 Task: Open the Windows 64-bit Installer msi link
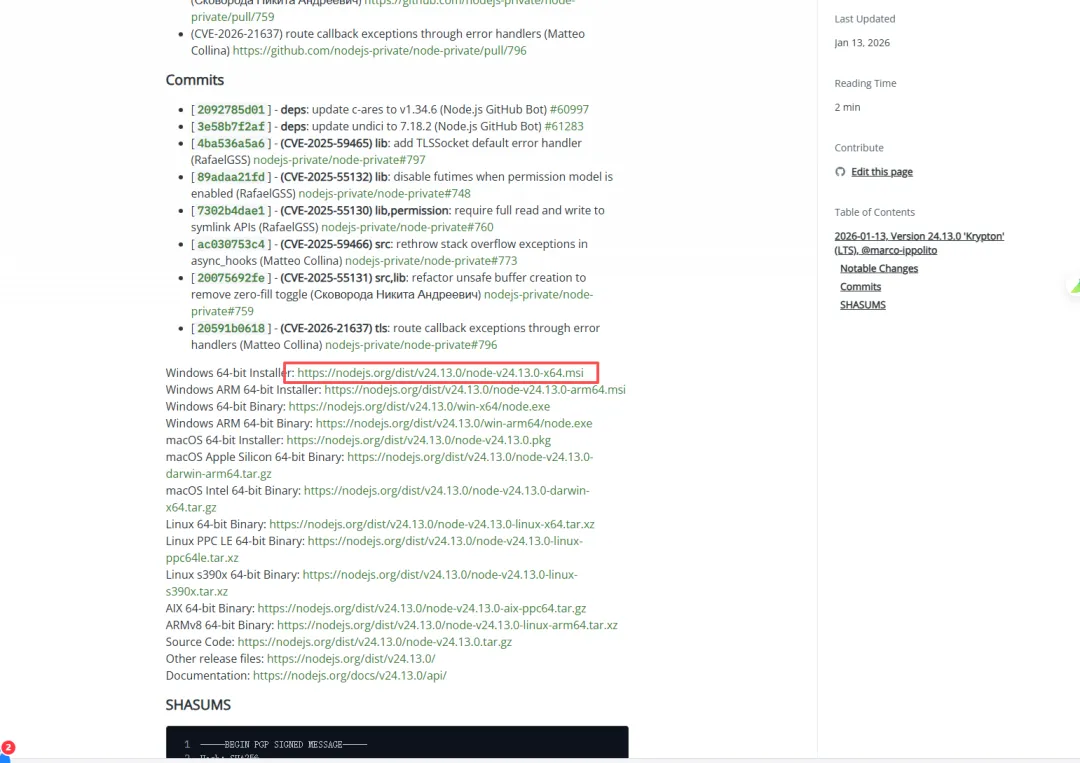[x=440, y=373]
